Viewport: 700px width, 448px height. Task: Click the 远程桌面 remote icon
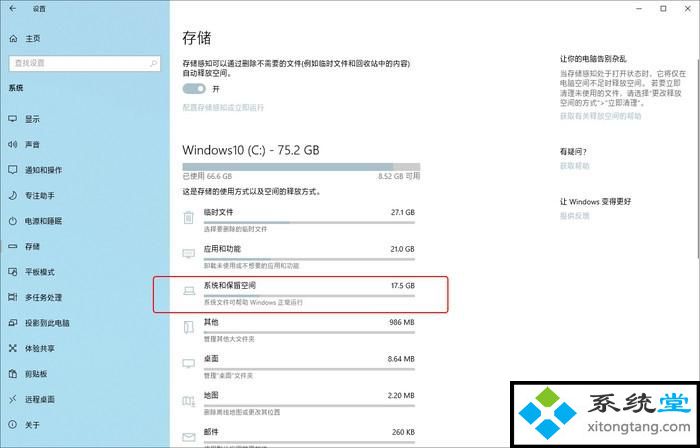point(12,399)
